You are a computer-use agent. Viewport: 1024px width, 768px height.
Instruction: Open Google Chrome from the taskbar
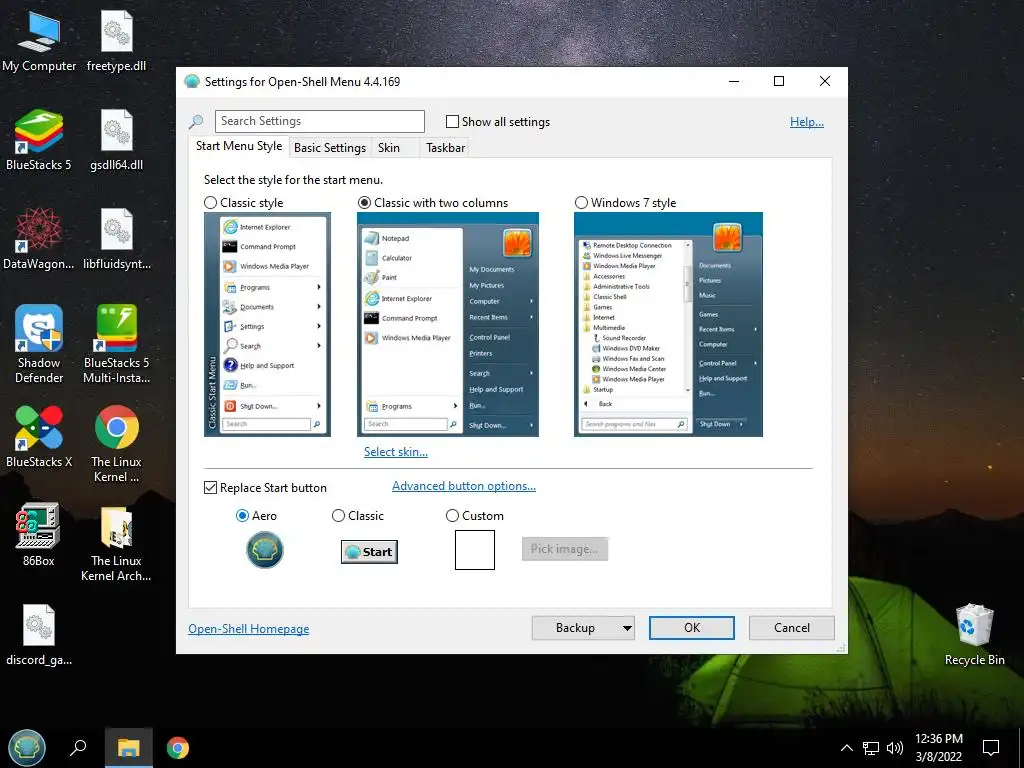[x=178, y=748]
